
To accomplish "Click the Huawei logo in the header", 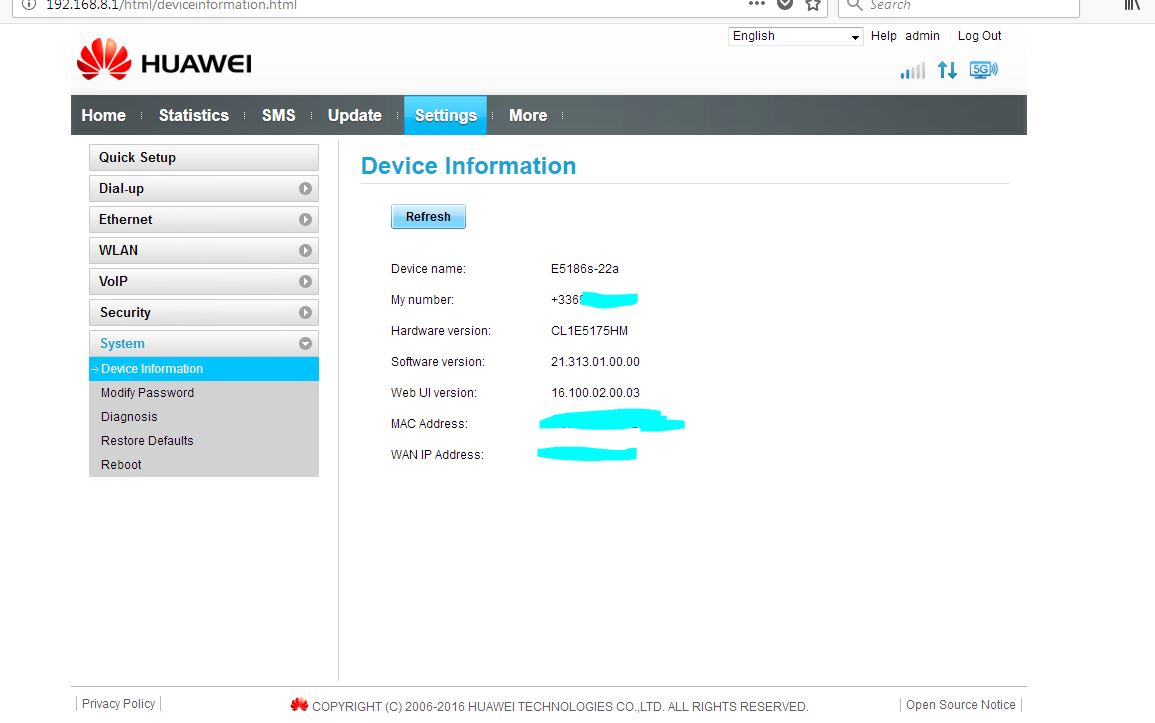I will click(164, 60).
